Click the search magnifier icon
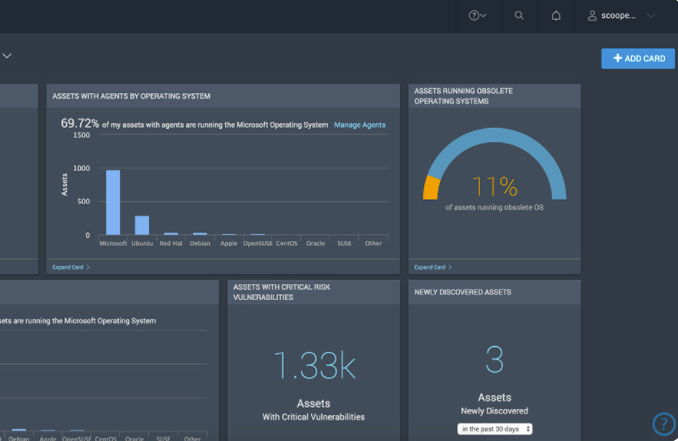 (519, 16)
